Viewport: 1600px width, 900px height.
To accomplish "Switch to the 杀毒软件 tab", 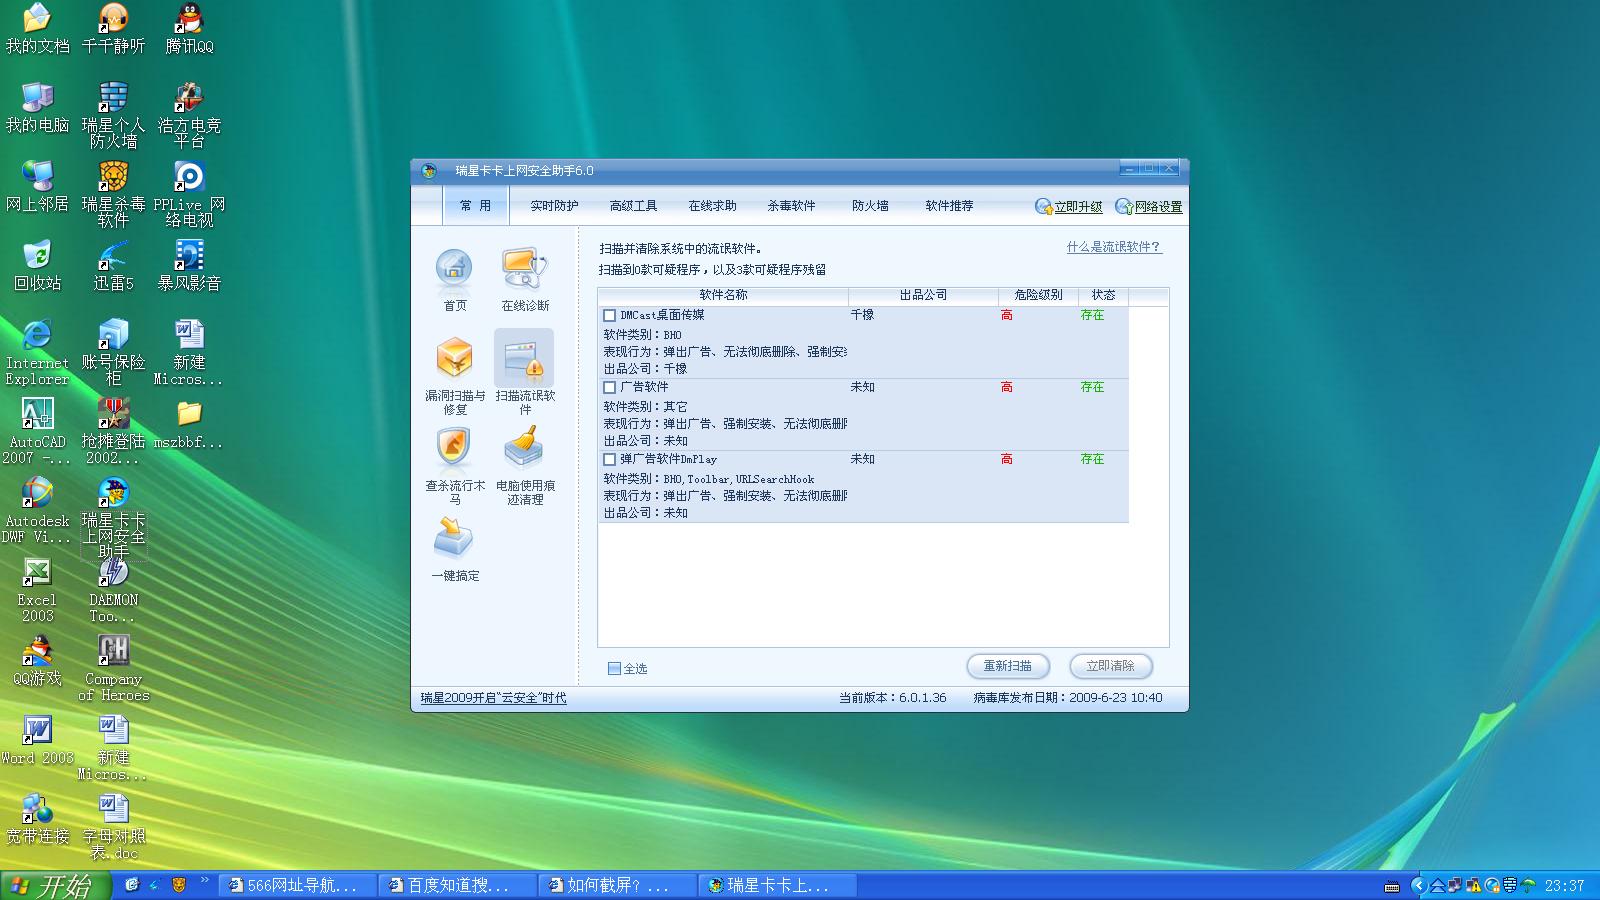I will click(x=791, y=206).
